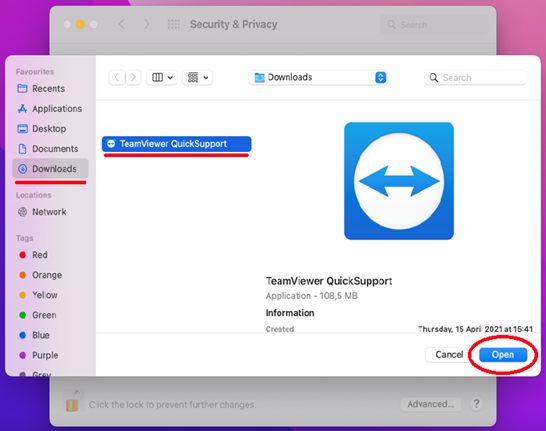Click the Downloads arrow icon in sidebar
The height and width of the screenshot is (431, 546).
tap(22, 169)
